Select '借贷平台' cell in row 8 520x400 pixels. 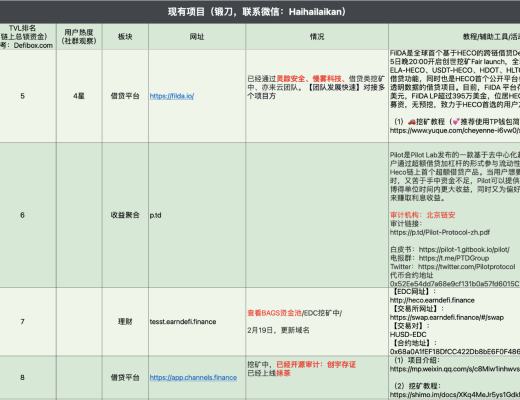[125, 377]
